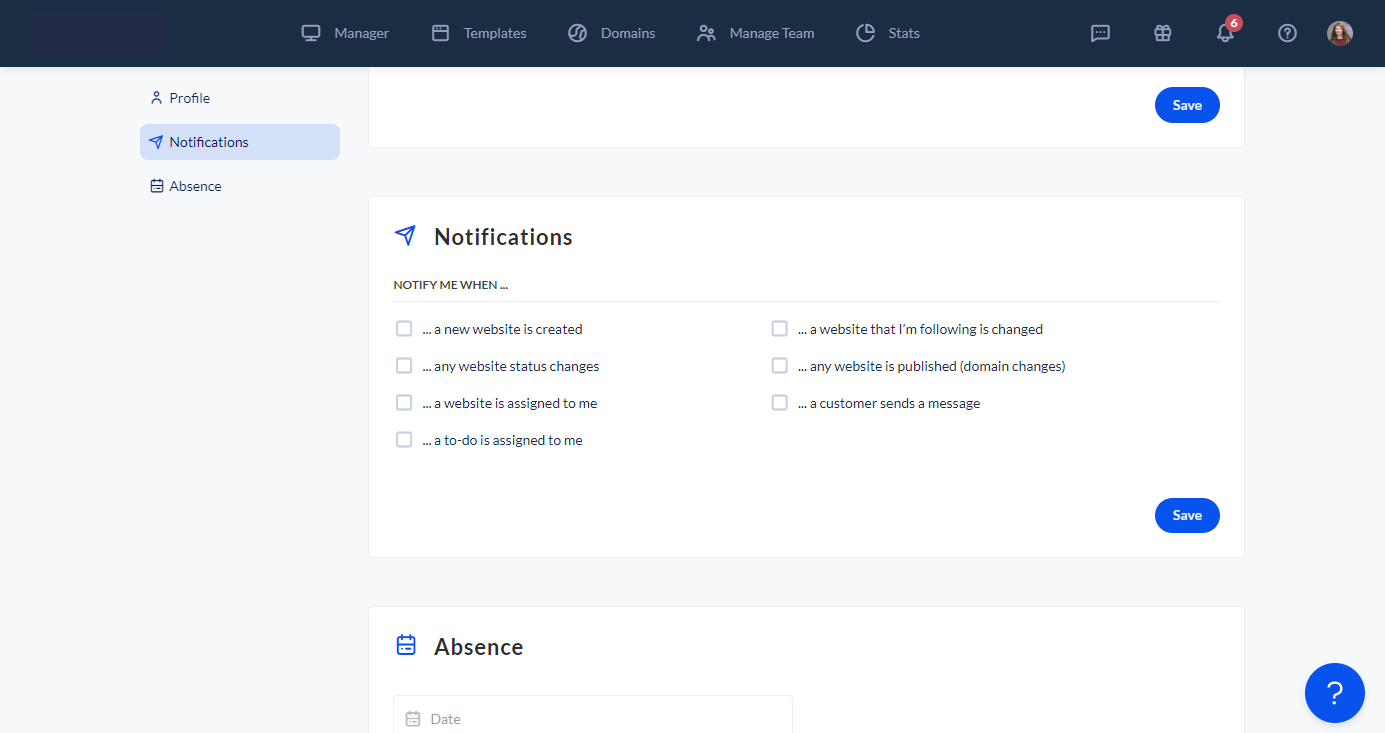Click the Save button in the top card

click(1186, 105)
